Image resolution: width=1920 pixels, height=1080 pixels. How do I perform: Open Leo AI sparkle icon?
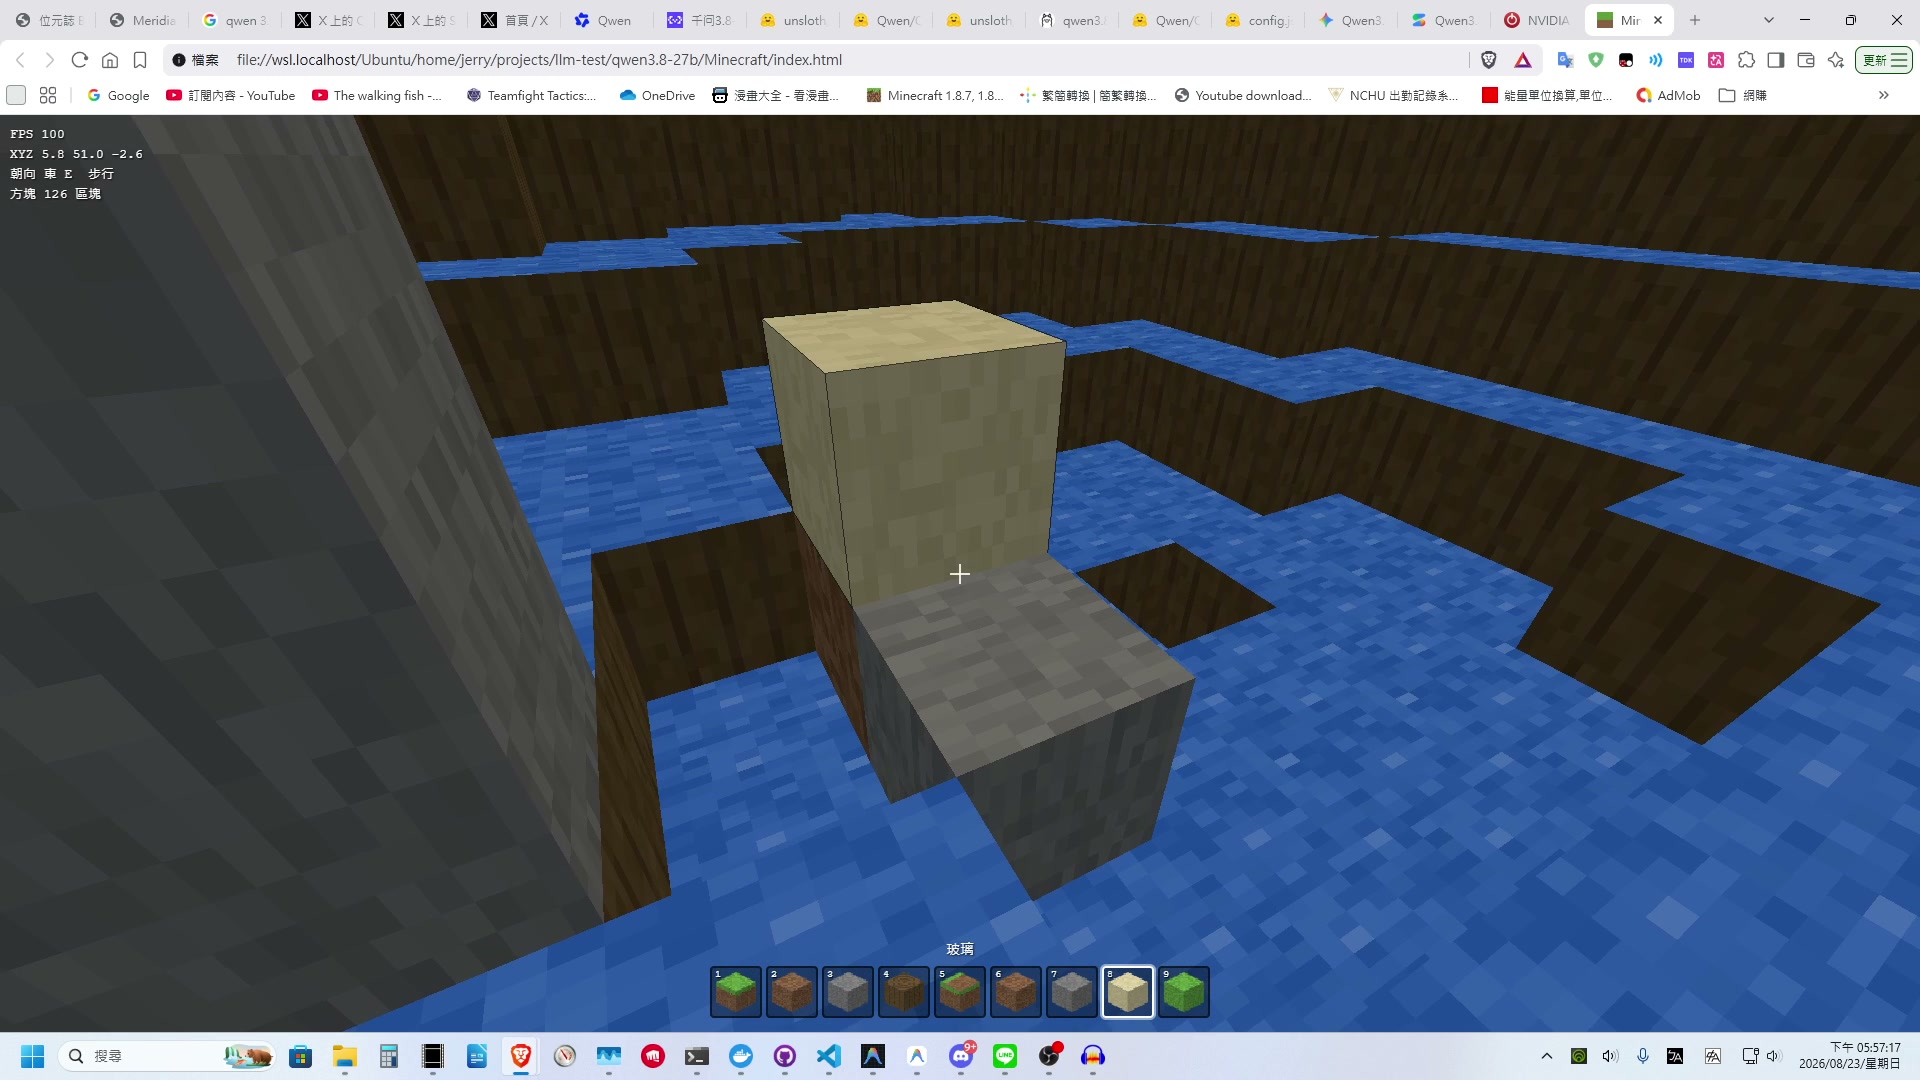point(1836,60)
